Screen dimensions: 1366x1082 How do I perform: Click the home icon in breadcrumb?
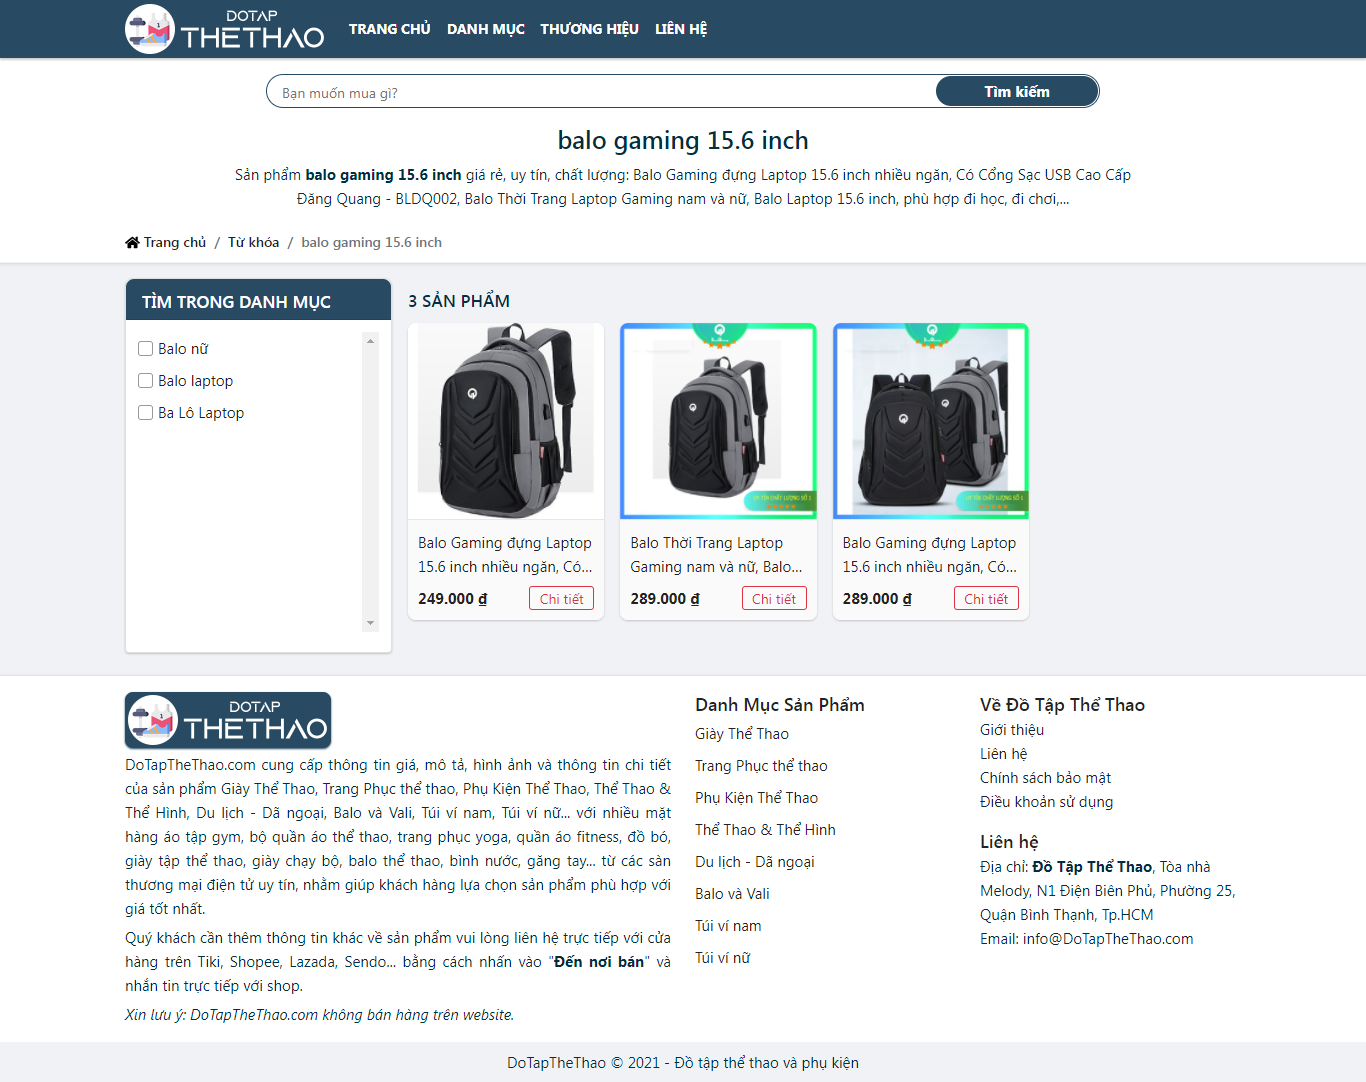coord(132,243)
